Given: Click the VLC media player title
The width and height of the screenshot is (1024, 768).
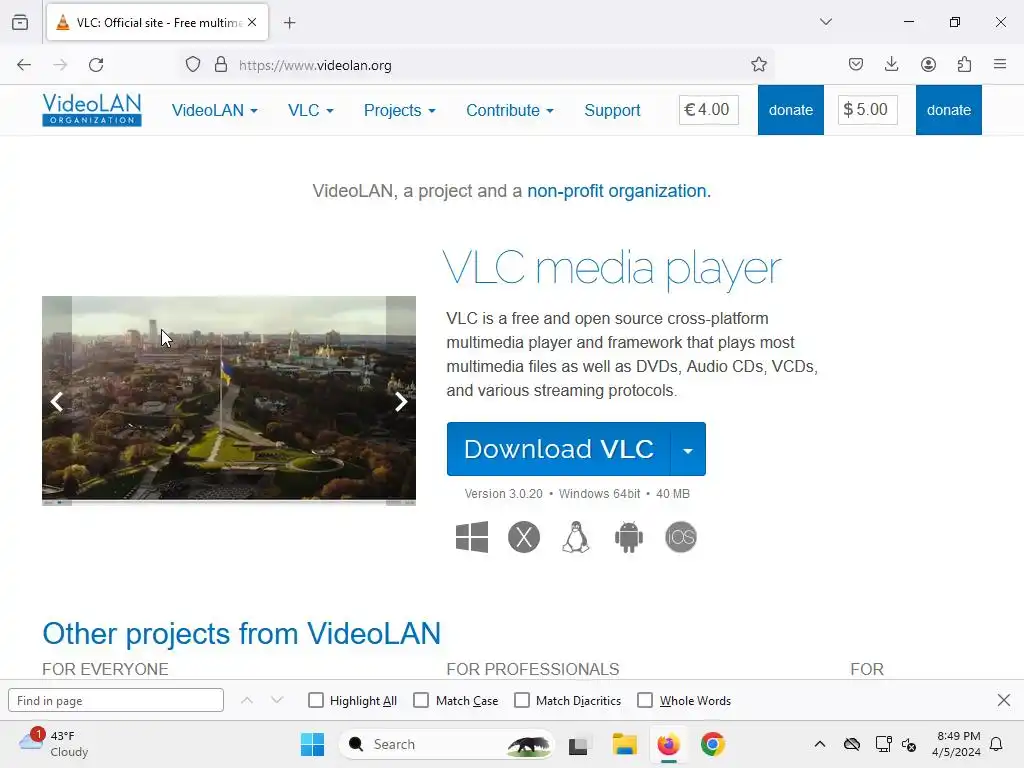Looking at the screenshot, I should 611,268.
